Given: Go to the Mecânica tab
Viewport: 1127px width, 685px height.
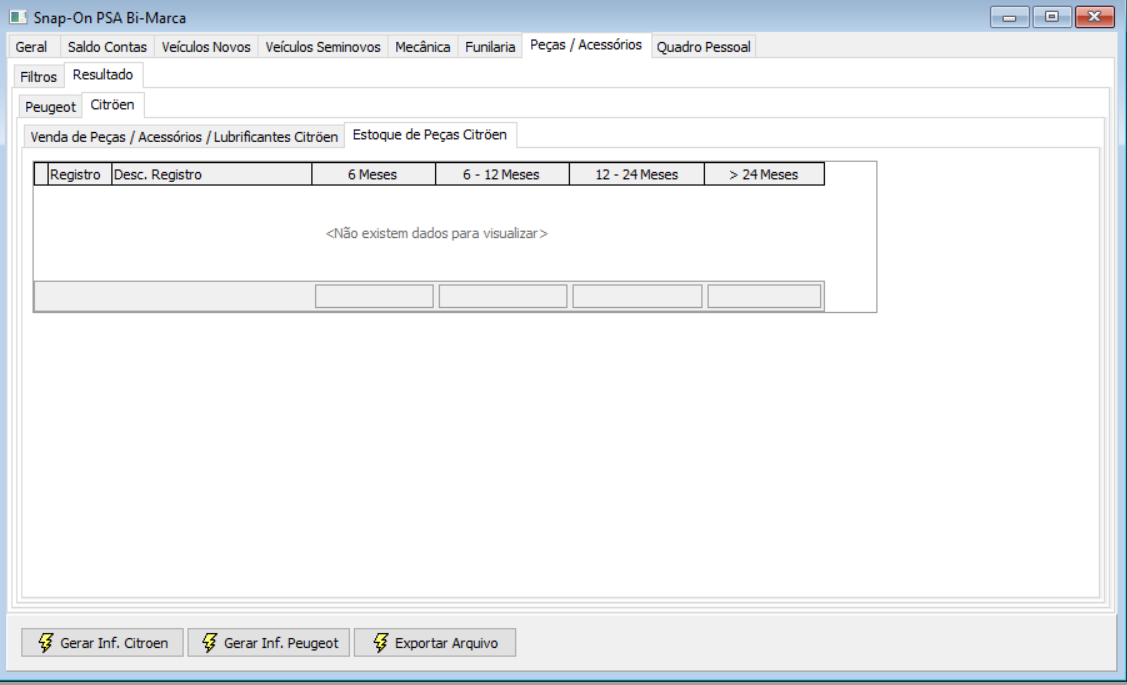Looking at the screenshot, I should (x=423, y=47).
